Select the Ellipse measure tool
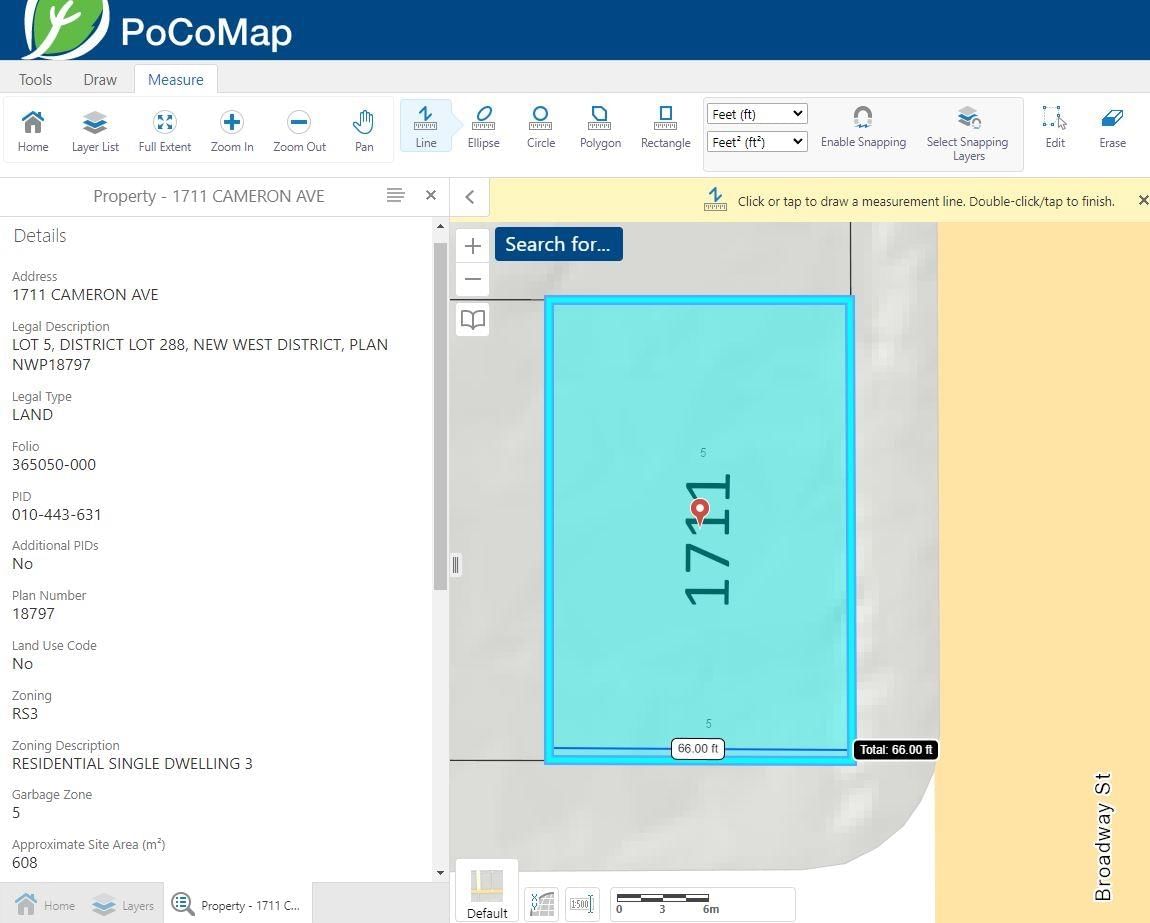The height and width of the screenshot is (923, 1150). (x=483, y=126)
